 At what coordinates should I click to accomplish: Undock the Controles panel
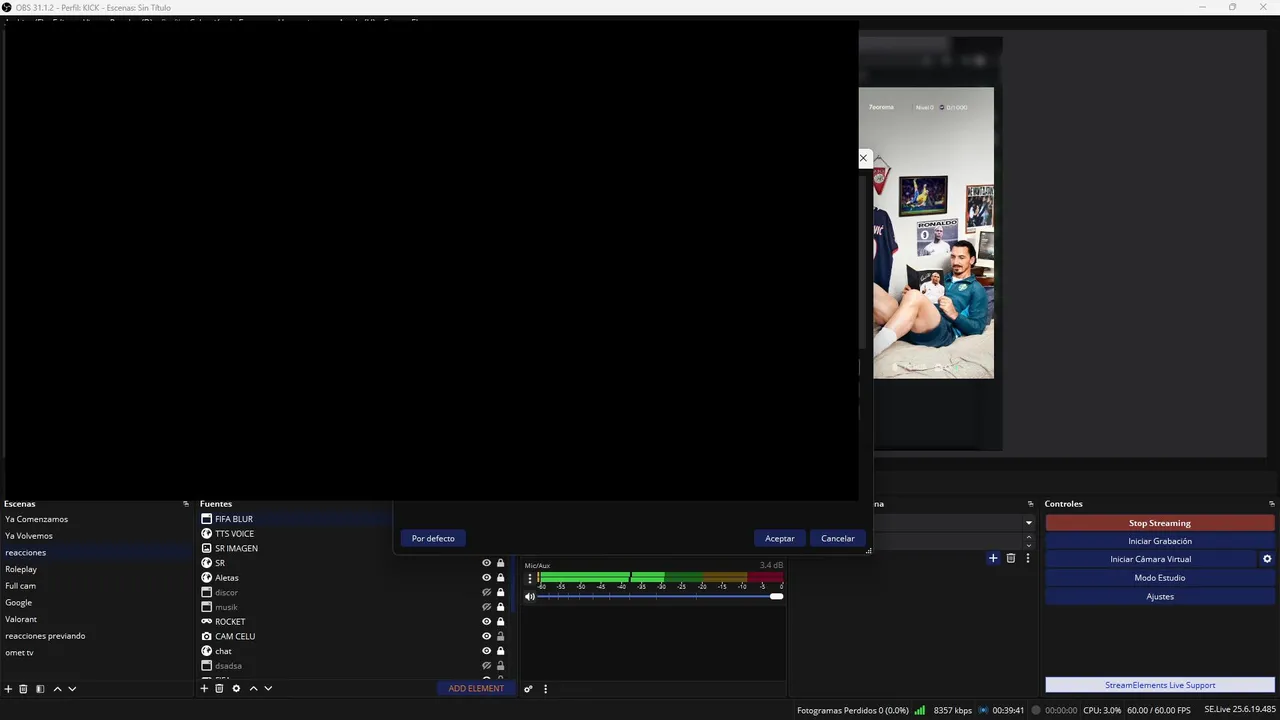point(1272,504)
